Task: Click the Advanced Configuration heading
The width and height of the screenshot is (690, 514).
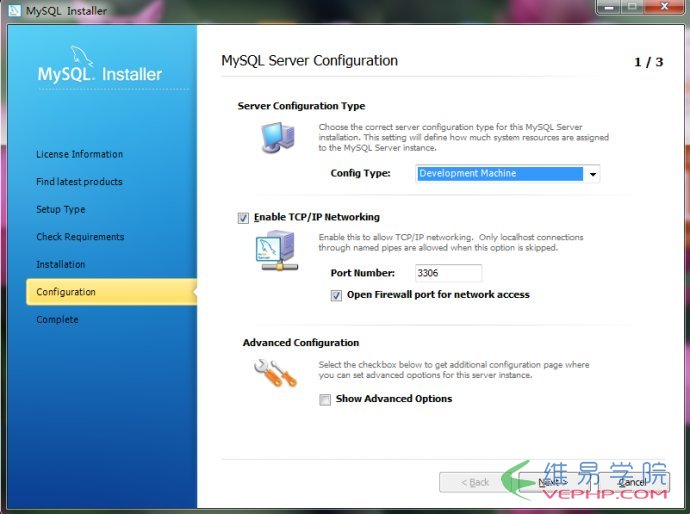Action: pos(301,343)
